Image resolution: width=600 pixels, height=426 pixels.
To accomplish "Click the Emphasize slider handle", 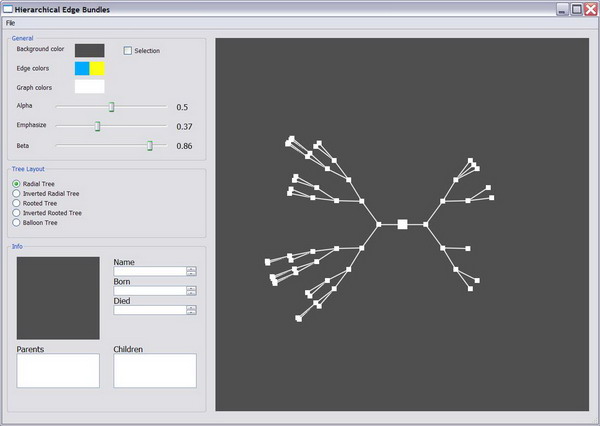I will [97, 126].
